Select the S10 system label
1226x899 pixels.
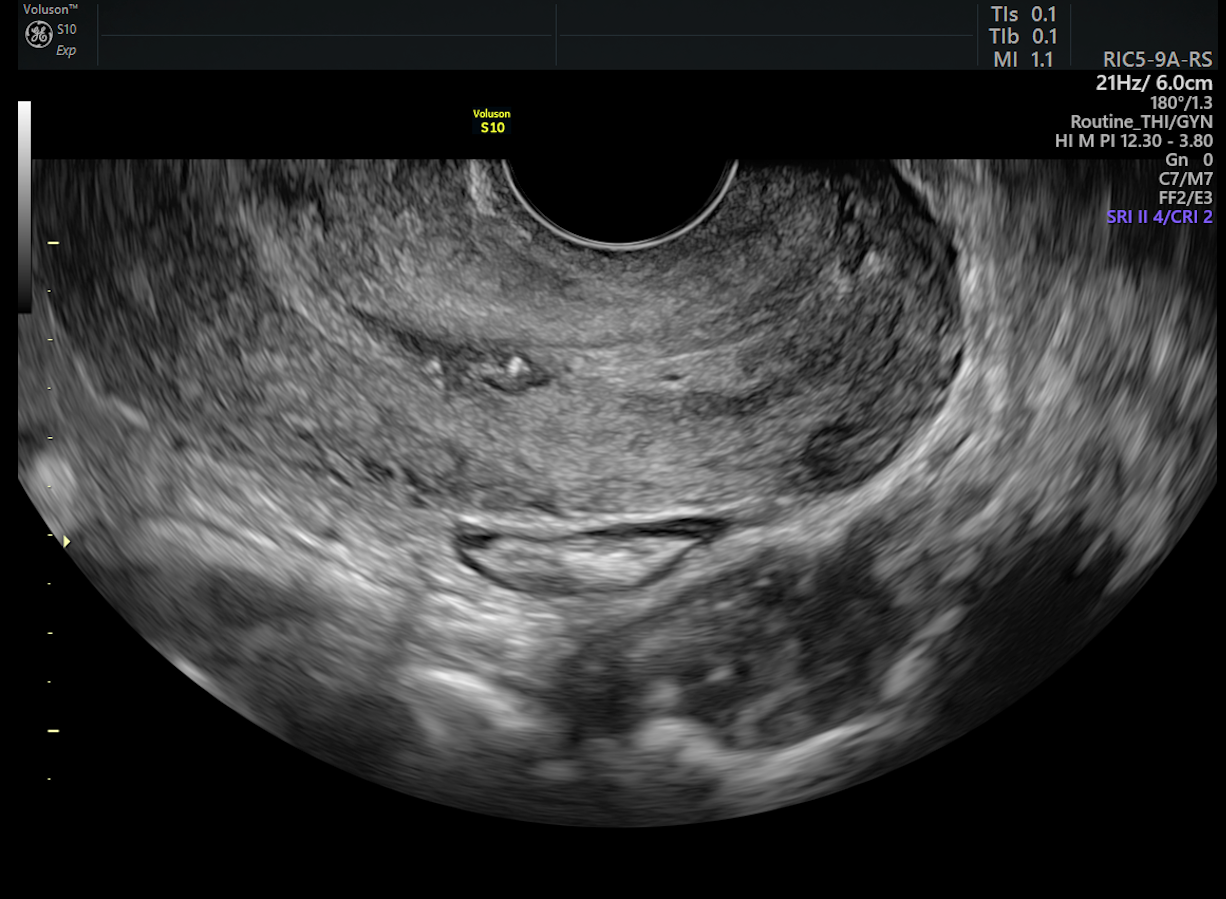[69, 31]
